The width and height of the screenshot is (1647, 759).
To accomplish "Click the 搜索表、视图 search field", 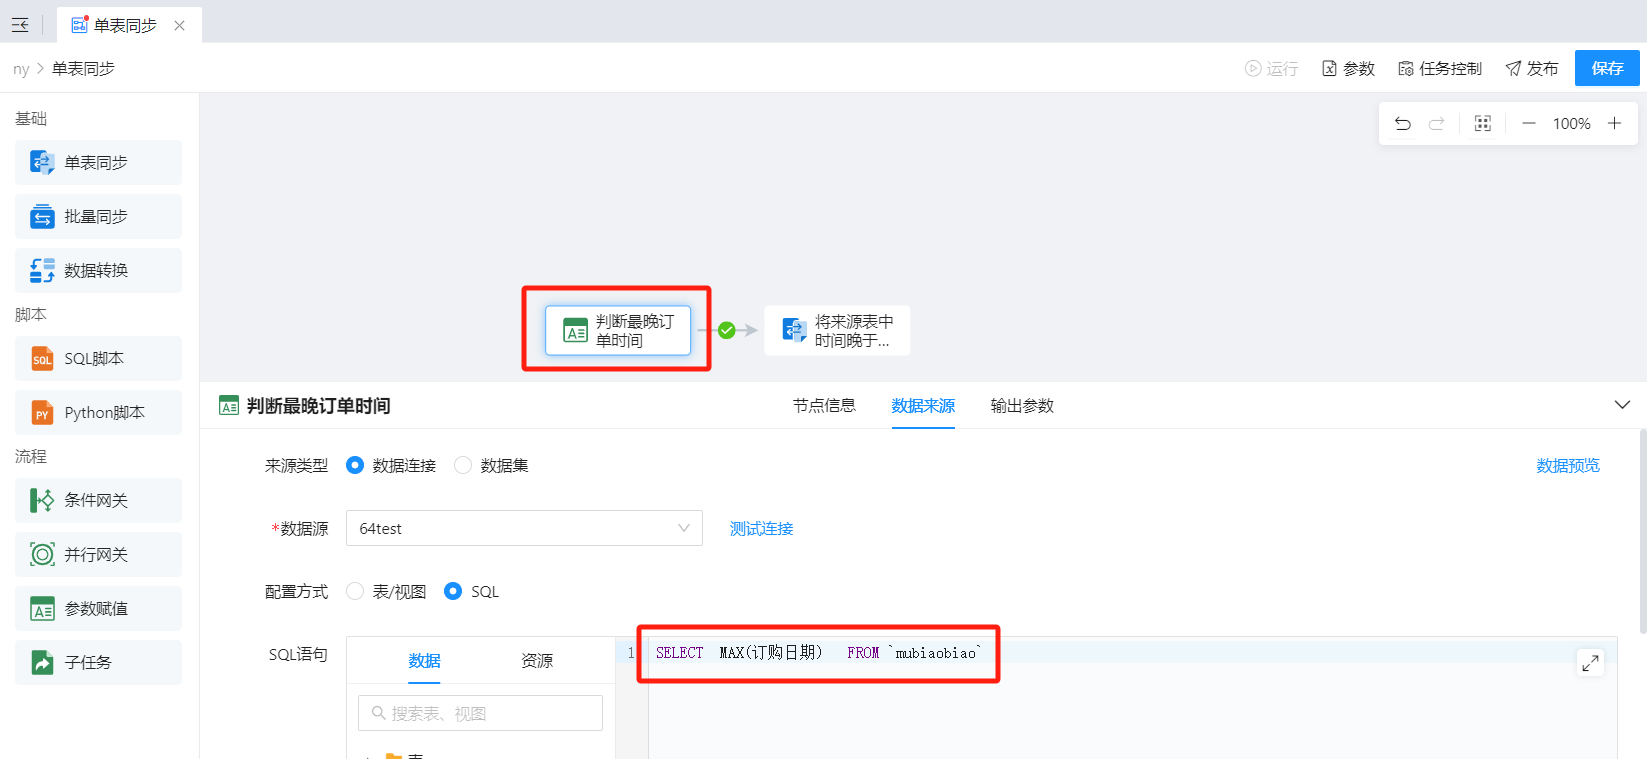I will pos(480,714).
